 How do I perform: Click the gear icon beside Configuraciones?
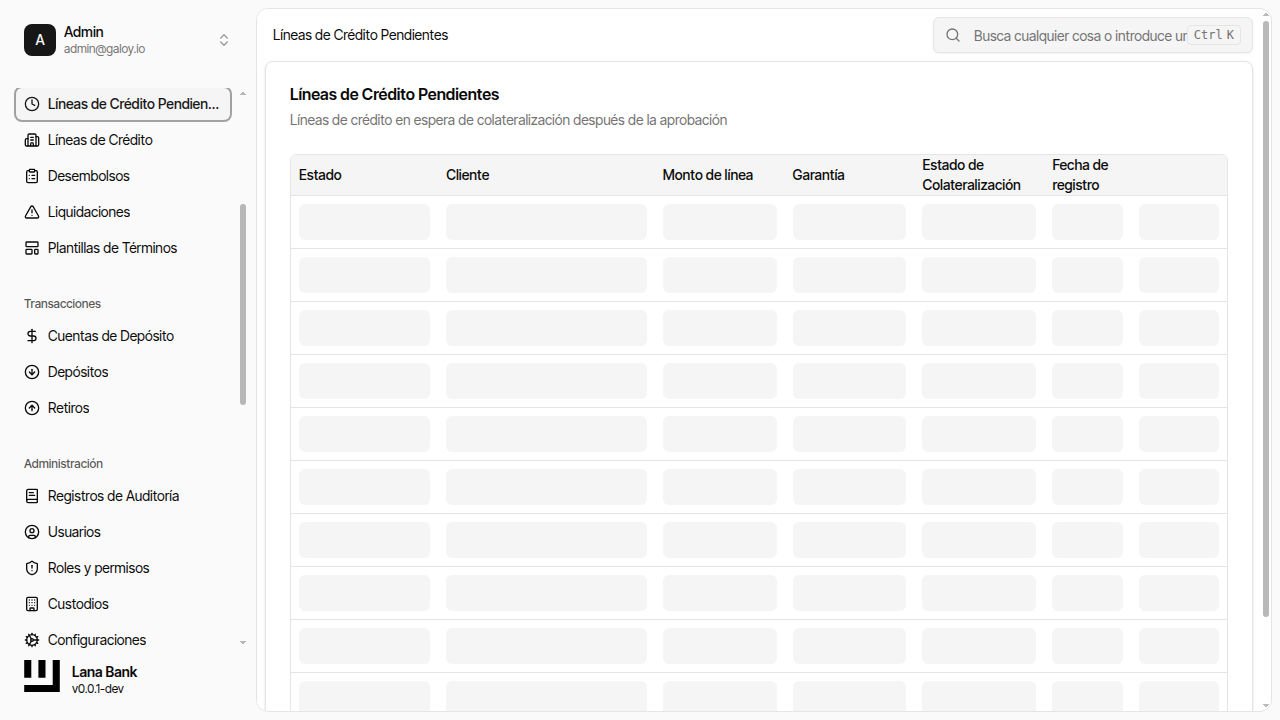click(32, 640)
